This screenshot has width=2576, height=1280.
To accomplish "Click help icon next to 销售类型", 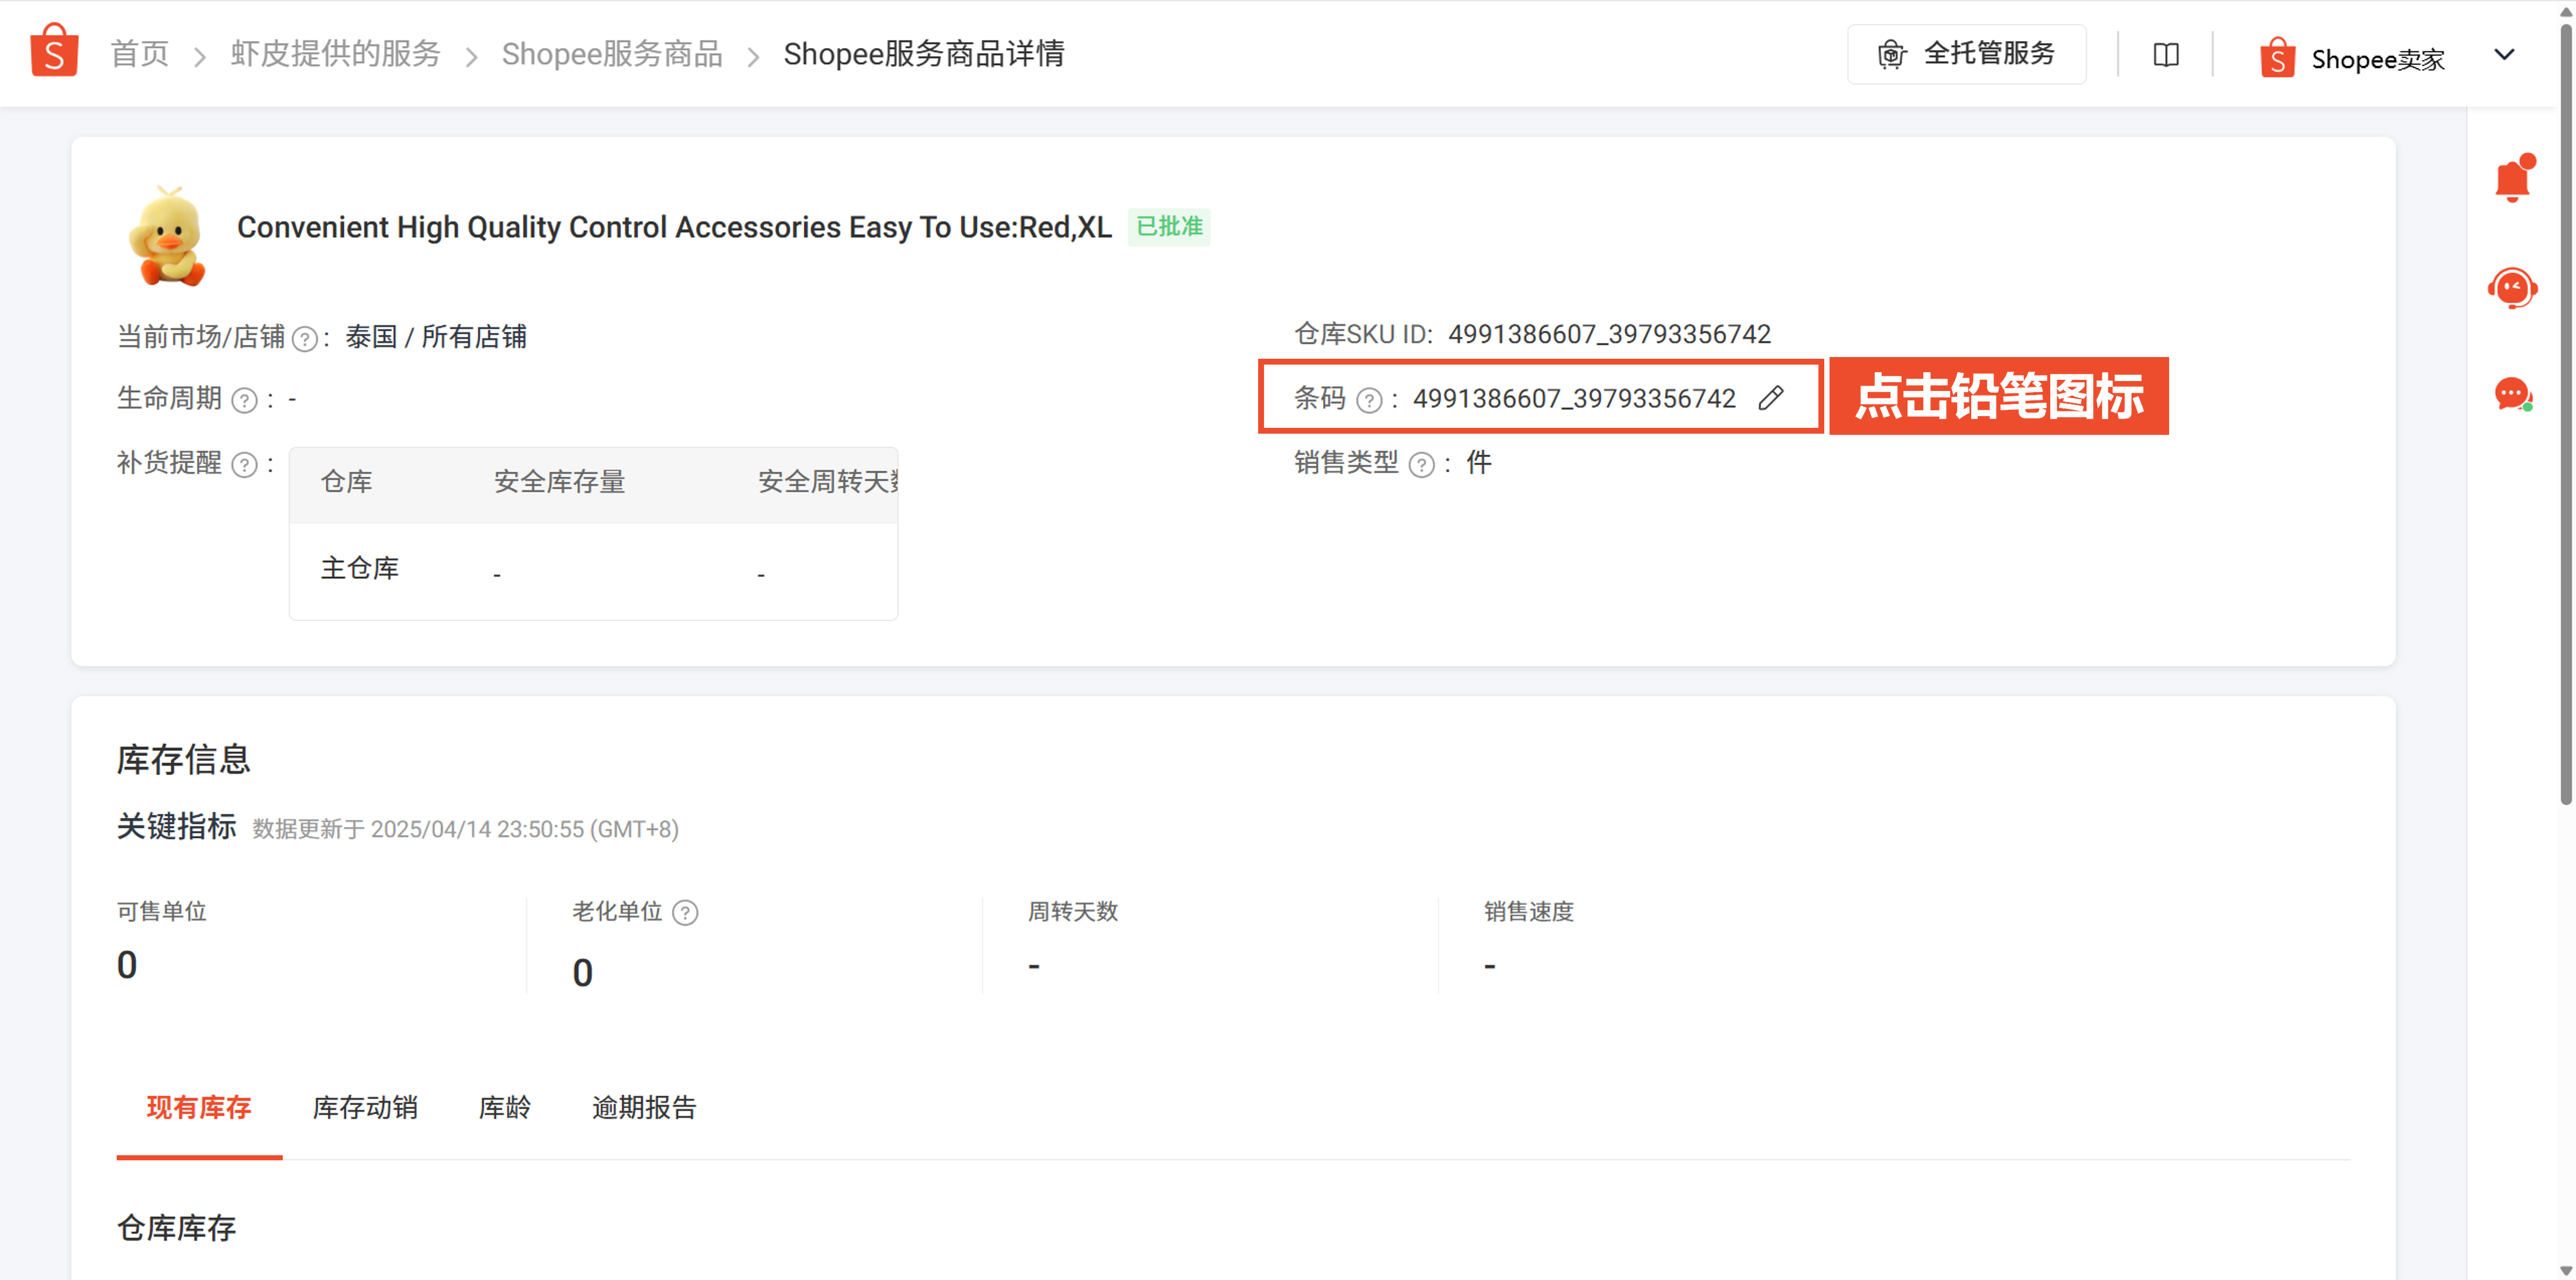I will pos(1421,465).
